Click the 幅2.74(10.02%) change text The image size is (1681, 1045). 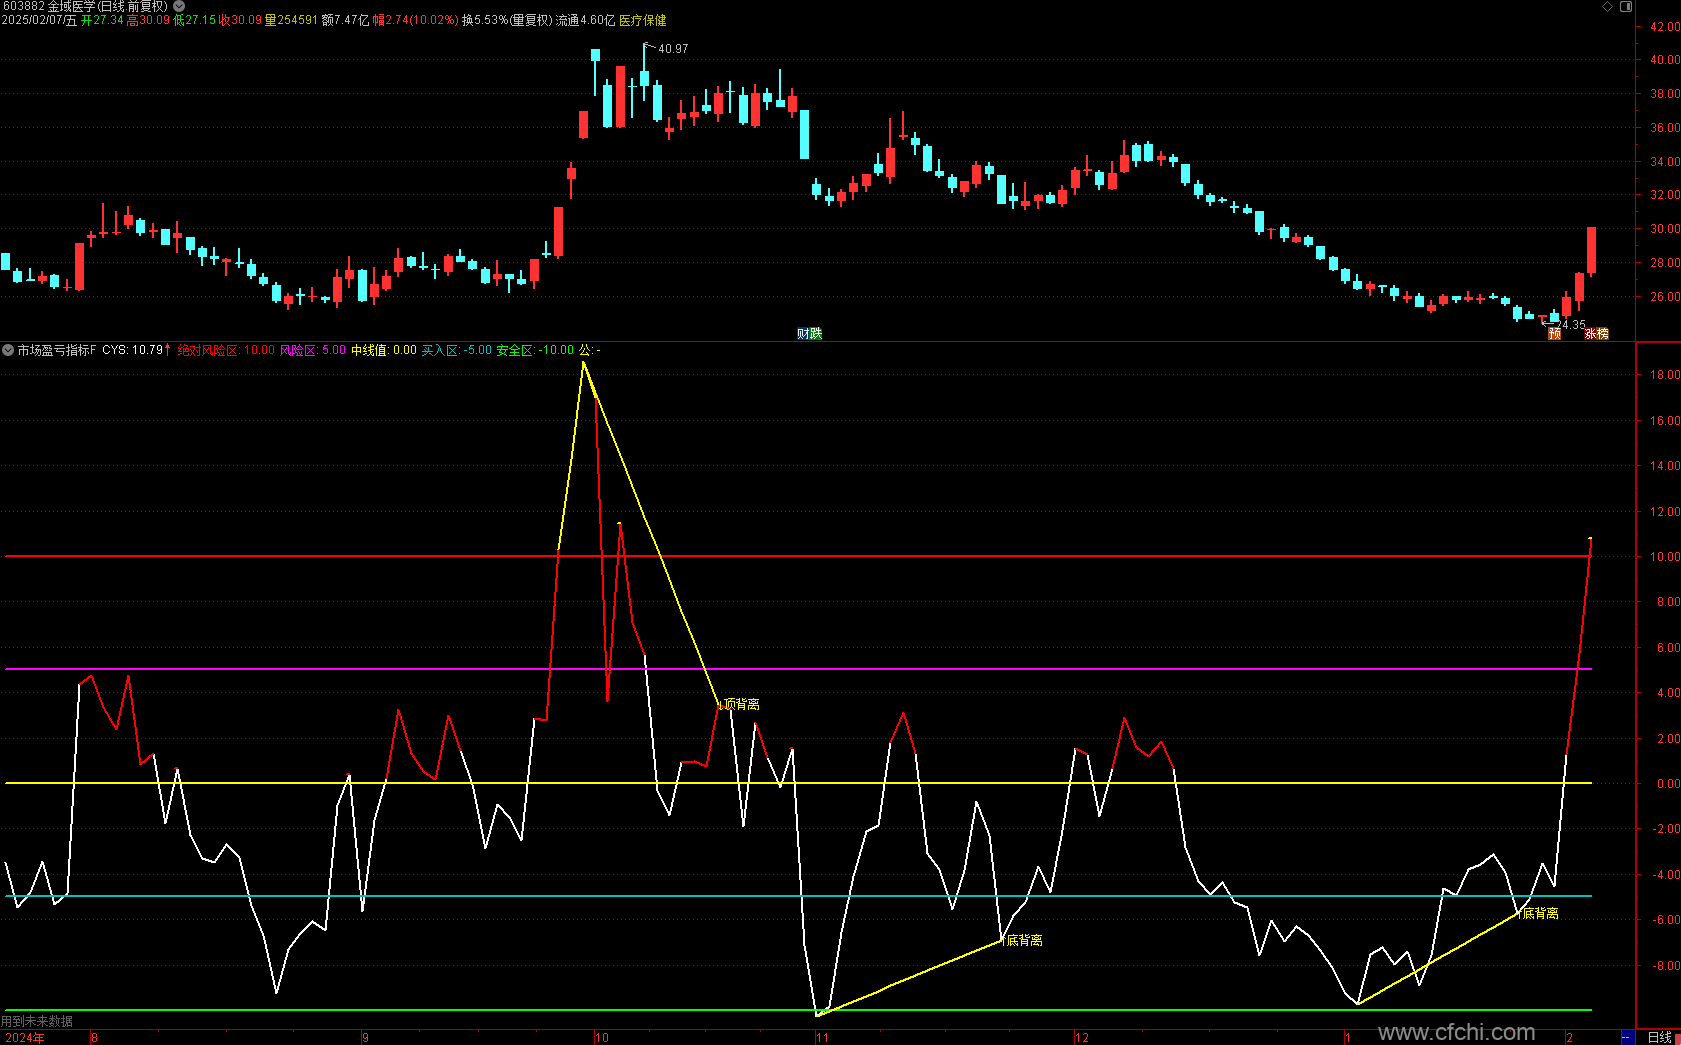(x=416, y=20)
